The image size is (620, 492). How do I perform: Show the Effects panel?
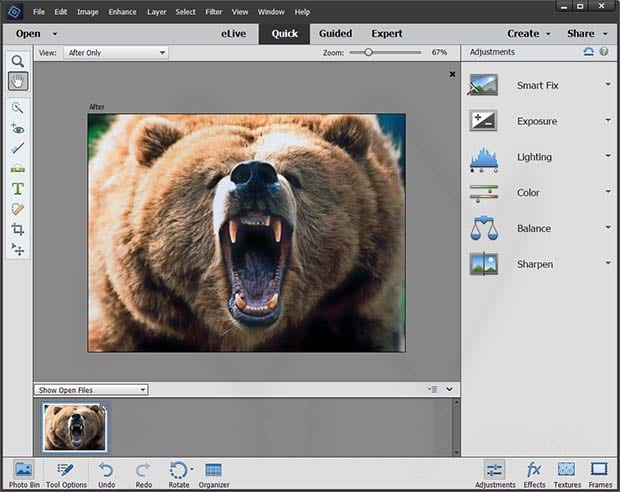pyautogui.click(x=534, y=475)
